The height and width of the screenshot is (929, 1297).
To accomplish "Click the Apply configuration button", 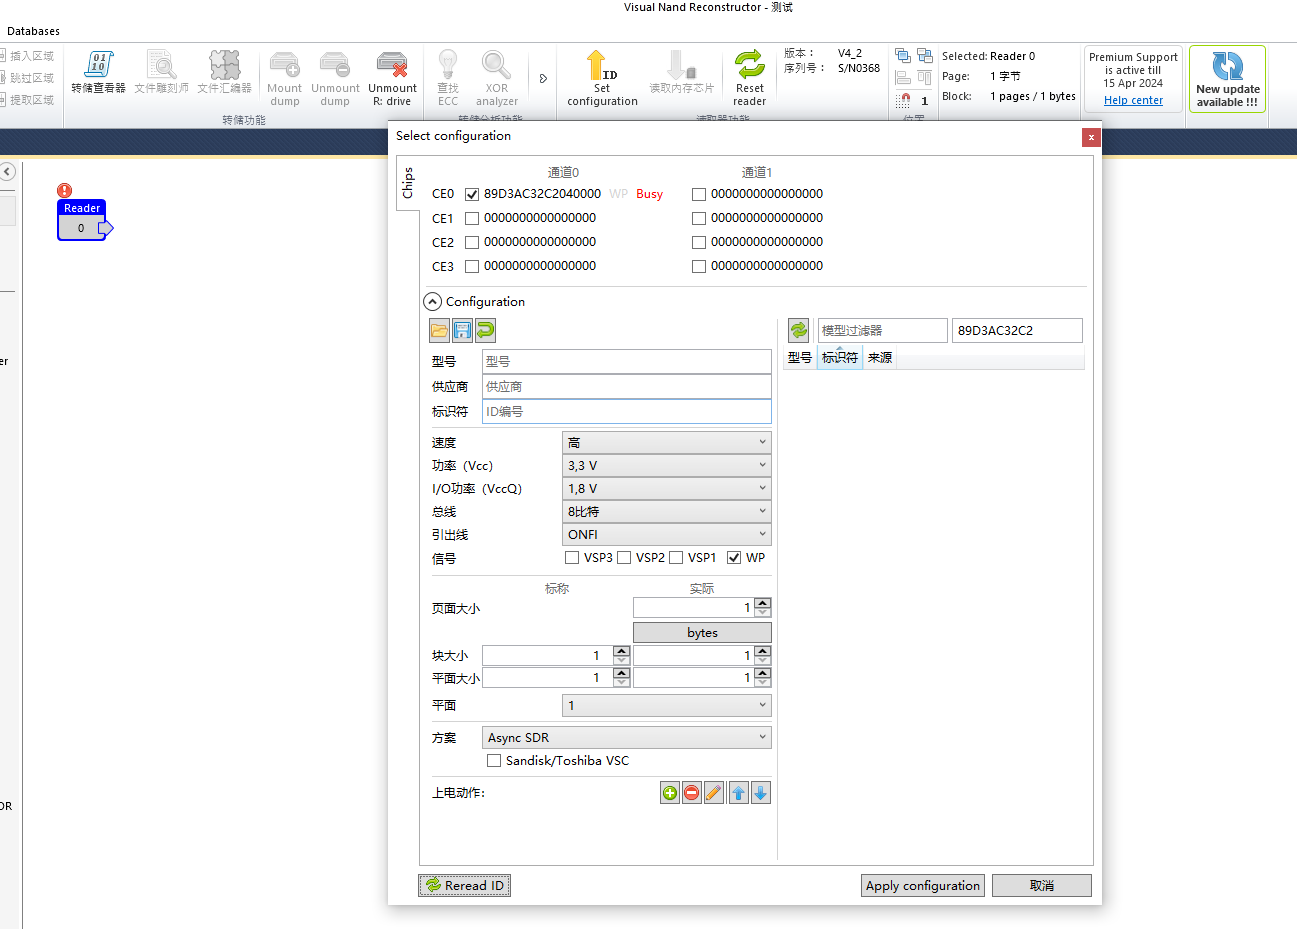I will (922, 885).
